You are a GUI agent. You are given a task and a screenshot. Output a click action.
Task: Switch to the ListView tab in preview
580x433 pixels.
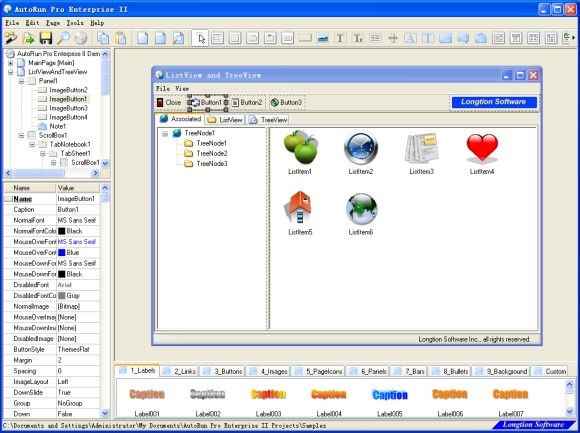click(225, 119)
